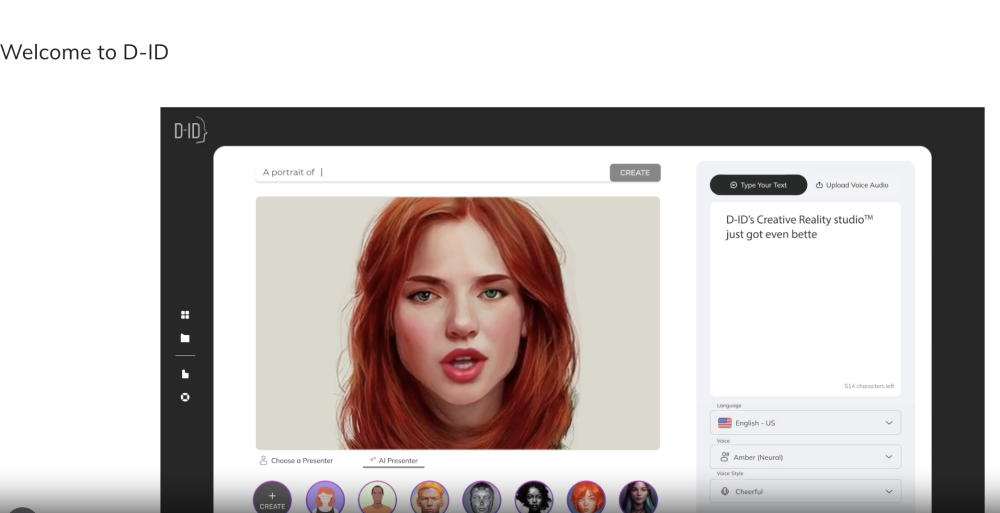
Task: Switch to Upload Voice Audio mode
Action: click(x=852, y=185)
